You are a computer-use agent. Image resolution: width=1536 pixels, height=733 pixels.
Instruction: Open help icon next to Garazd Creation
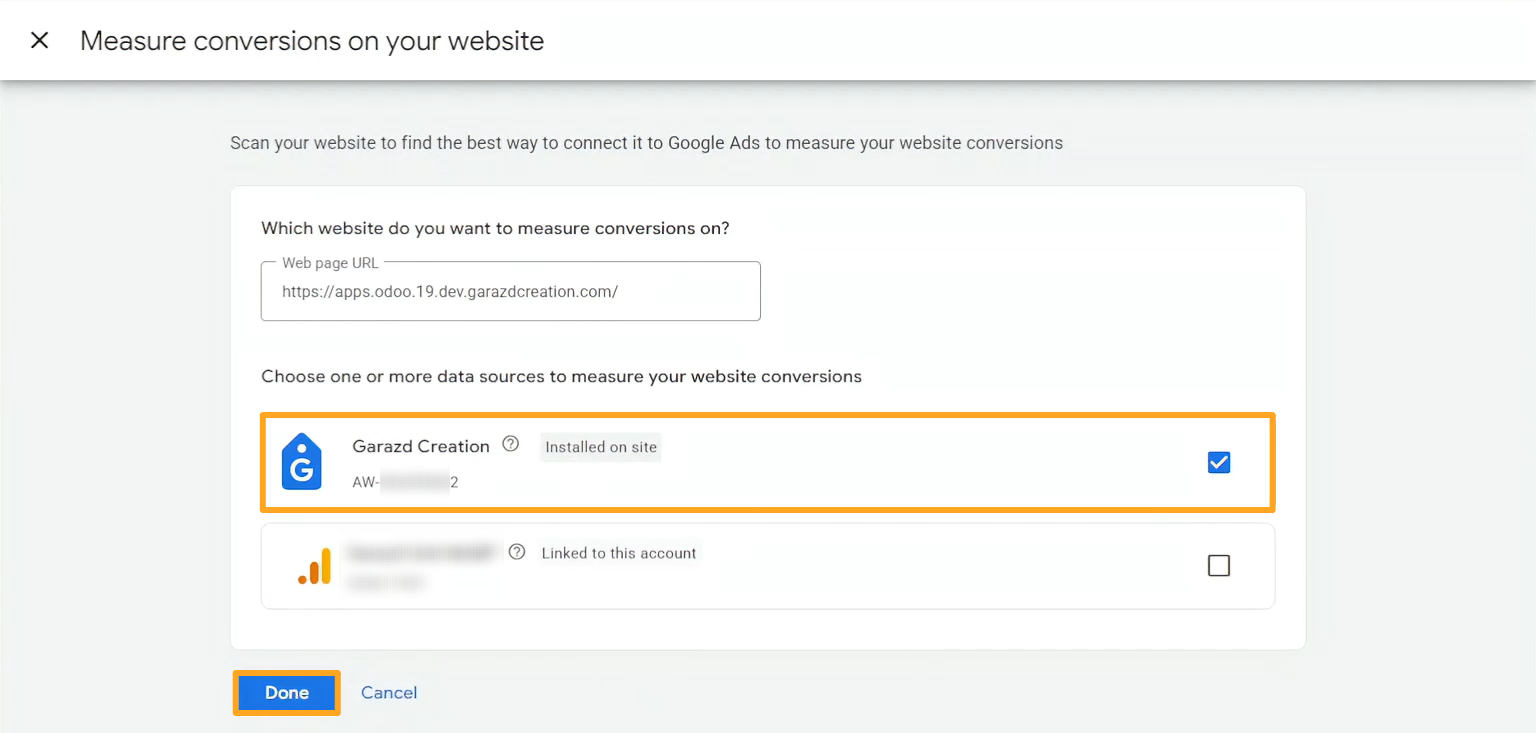(x=511, y=445)
